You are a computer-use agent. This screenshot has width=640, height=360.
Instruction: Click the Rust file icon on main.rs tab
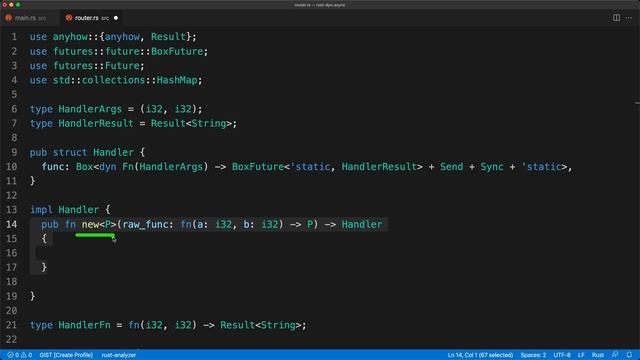point(9,18)
